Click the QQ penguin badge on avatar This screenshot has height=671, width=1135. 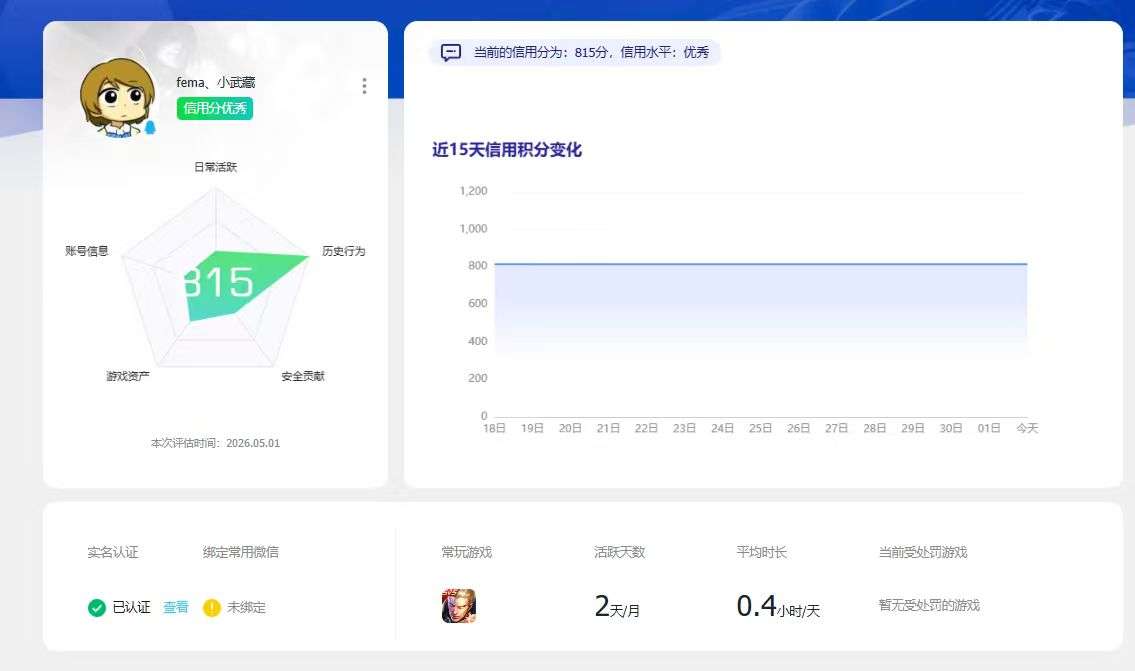[150, 128]
